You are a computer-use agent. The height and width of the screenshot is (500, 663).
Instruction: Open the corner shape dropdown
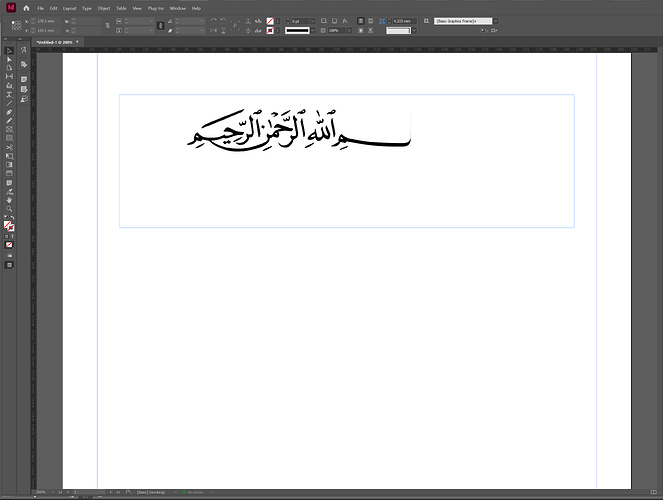(x=414, y=30)
